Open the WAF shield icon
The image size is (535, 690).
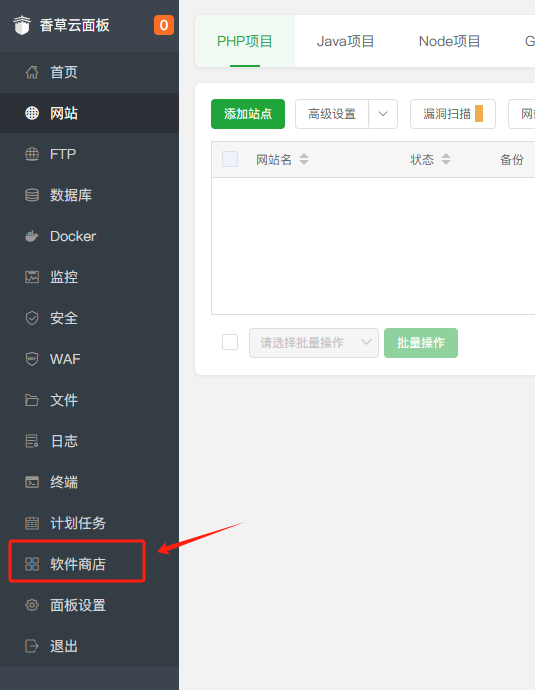tap(32, 359)
